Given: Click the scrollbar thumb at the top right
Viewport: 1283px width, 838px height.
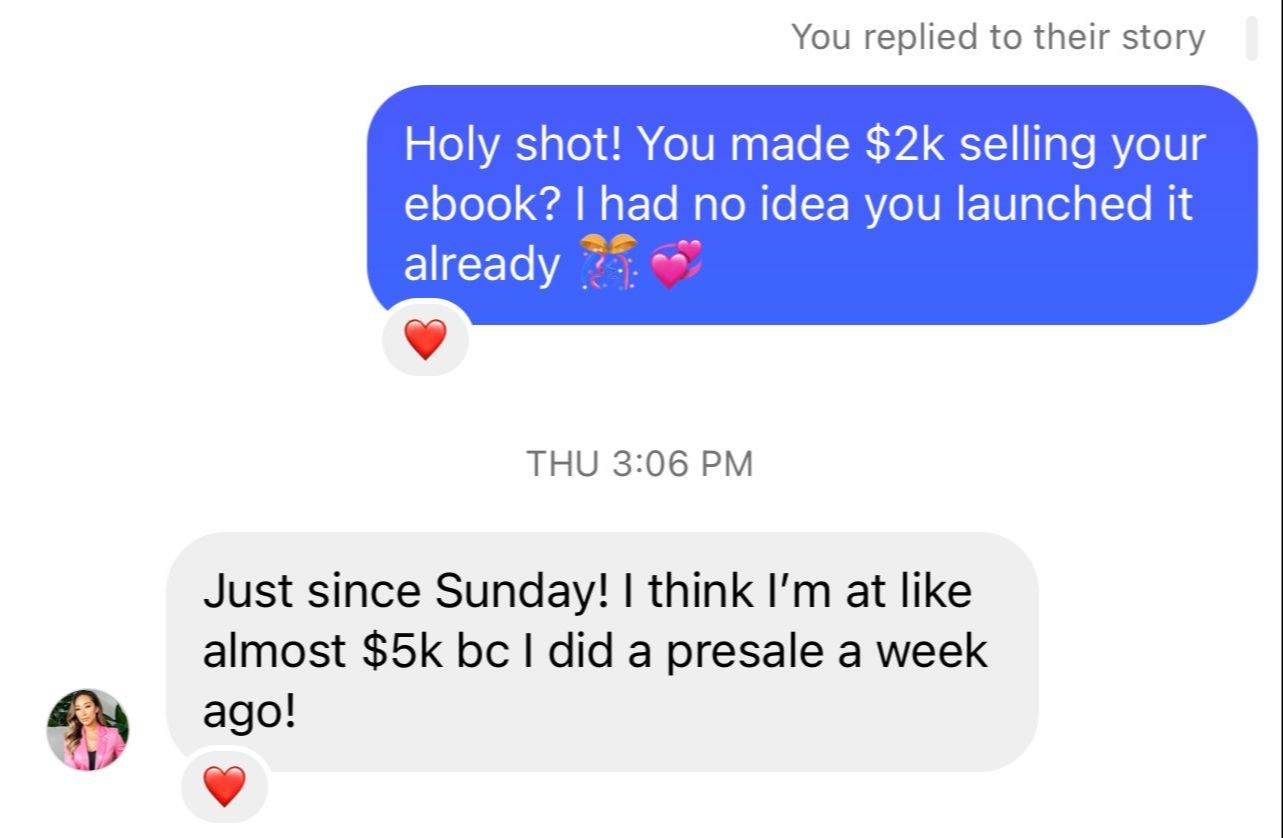Looking at the screenshot, I should point(1251,40).
